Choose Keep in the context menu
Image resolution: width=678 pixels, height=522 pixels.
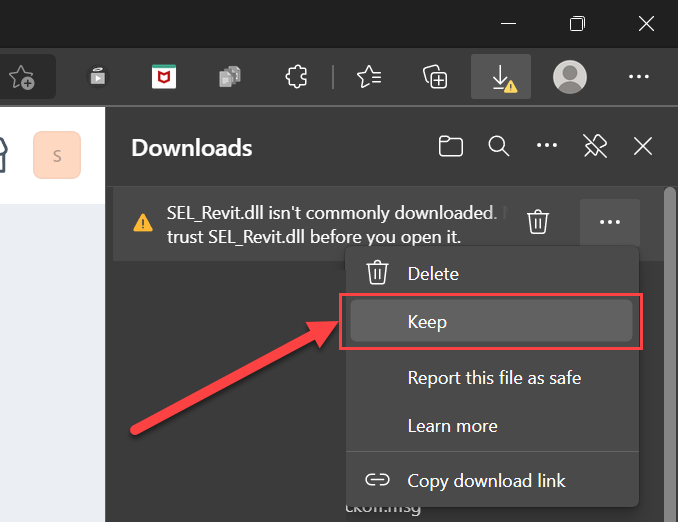coord(491,321)
